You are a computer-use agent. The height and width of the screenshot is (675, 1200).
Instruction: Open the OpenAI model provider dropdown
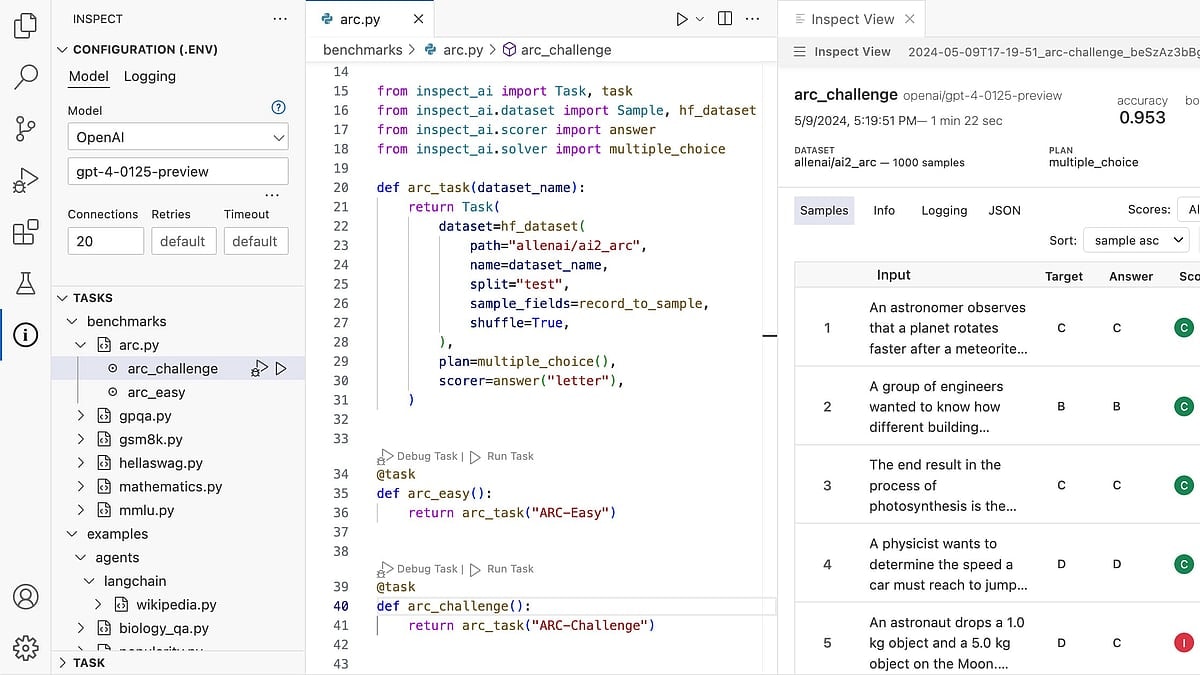(178, 138)
